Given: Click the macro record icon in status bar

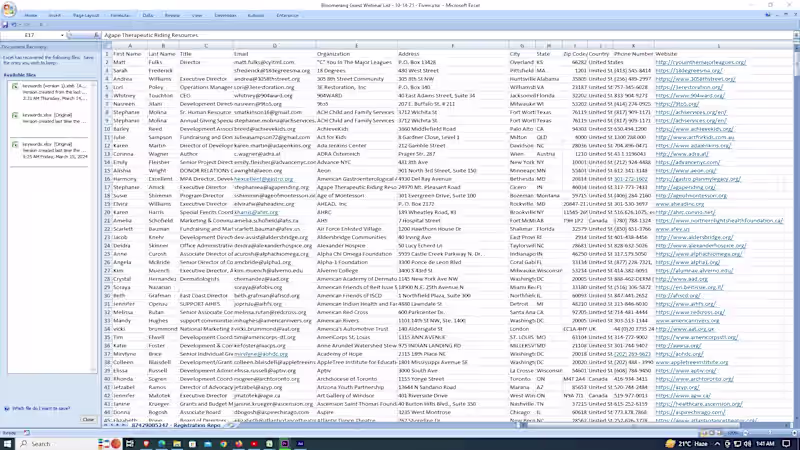Looking at the screenshot, I should (x=27, y=433).
